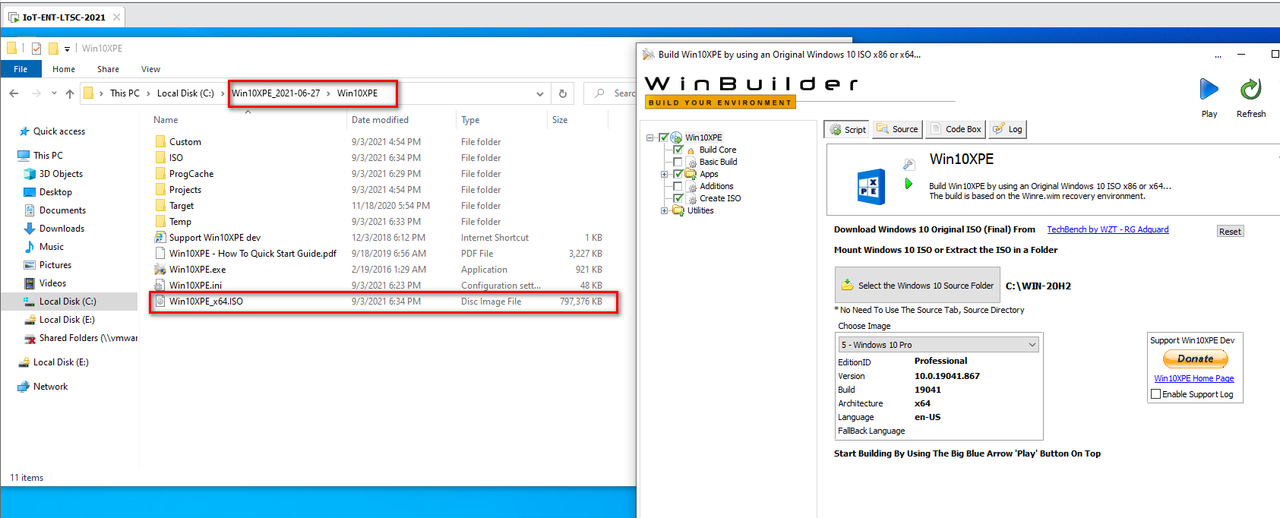The image size is (1280, 518).
Task: Uncheck the Create ISO checkbox
Action: click(x=678, y=198)
